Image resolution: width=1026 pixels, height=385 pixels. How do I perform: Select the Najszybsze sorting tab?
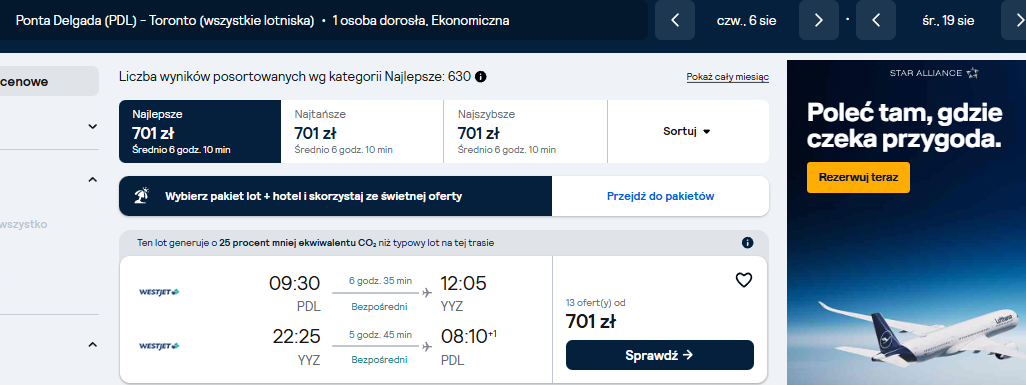point(525,132)
